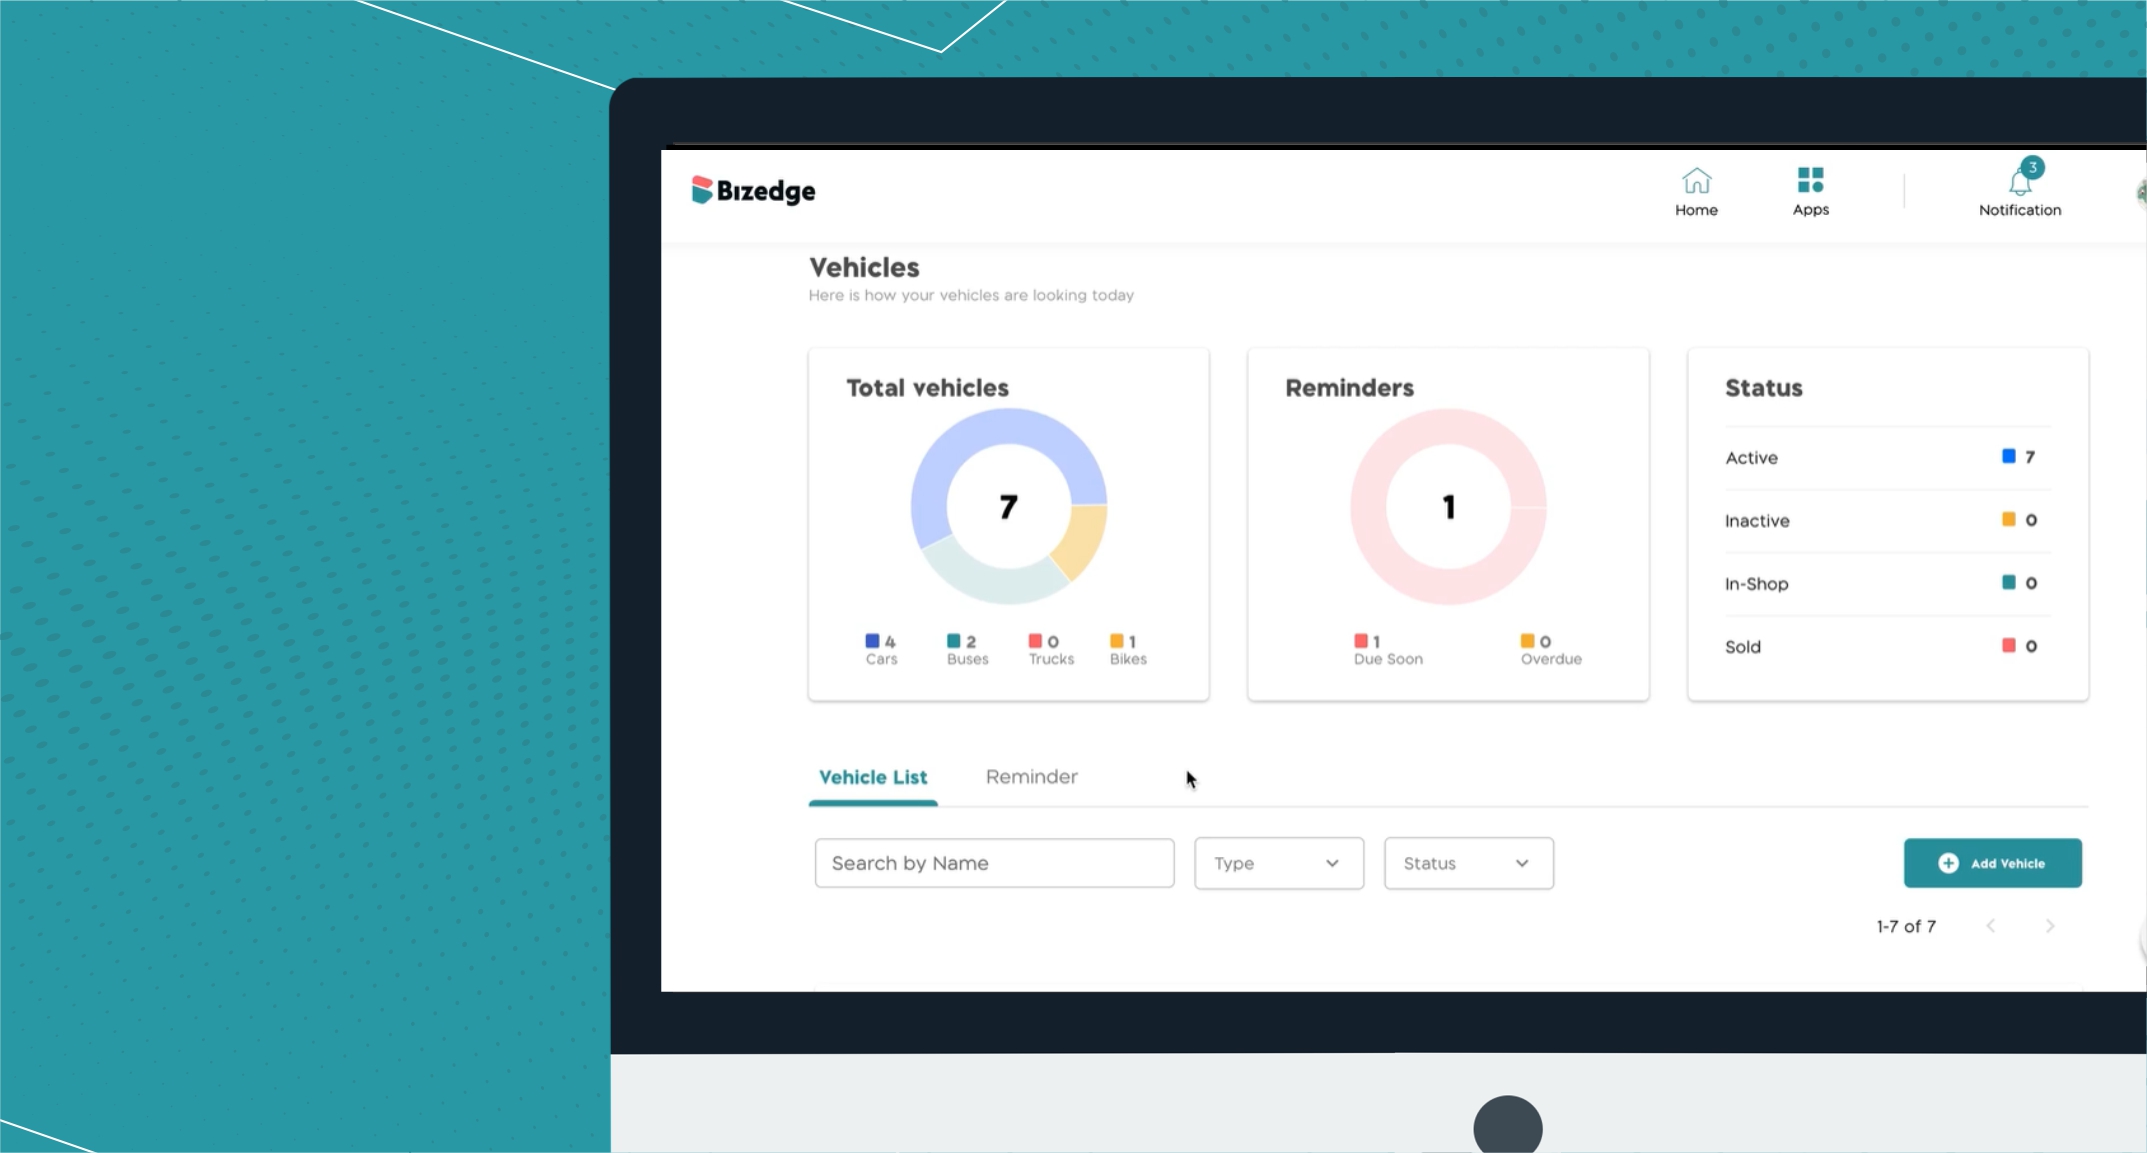Click the Reminders donut chart

click(x=1447, y=506)
